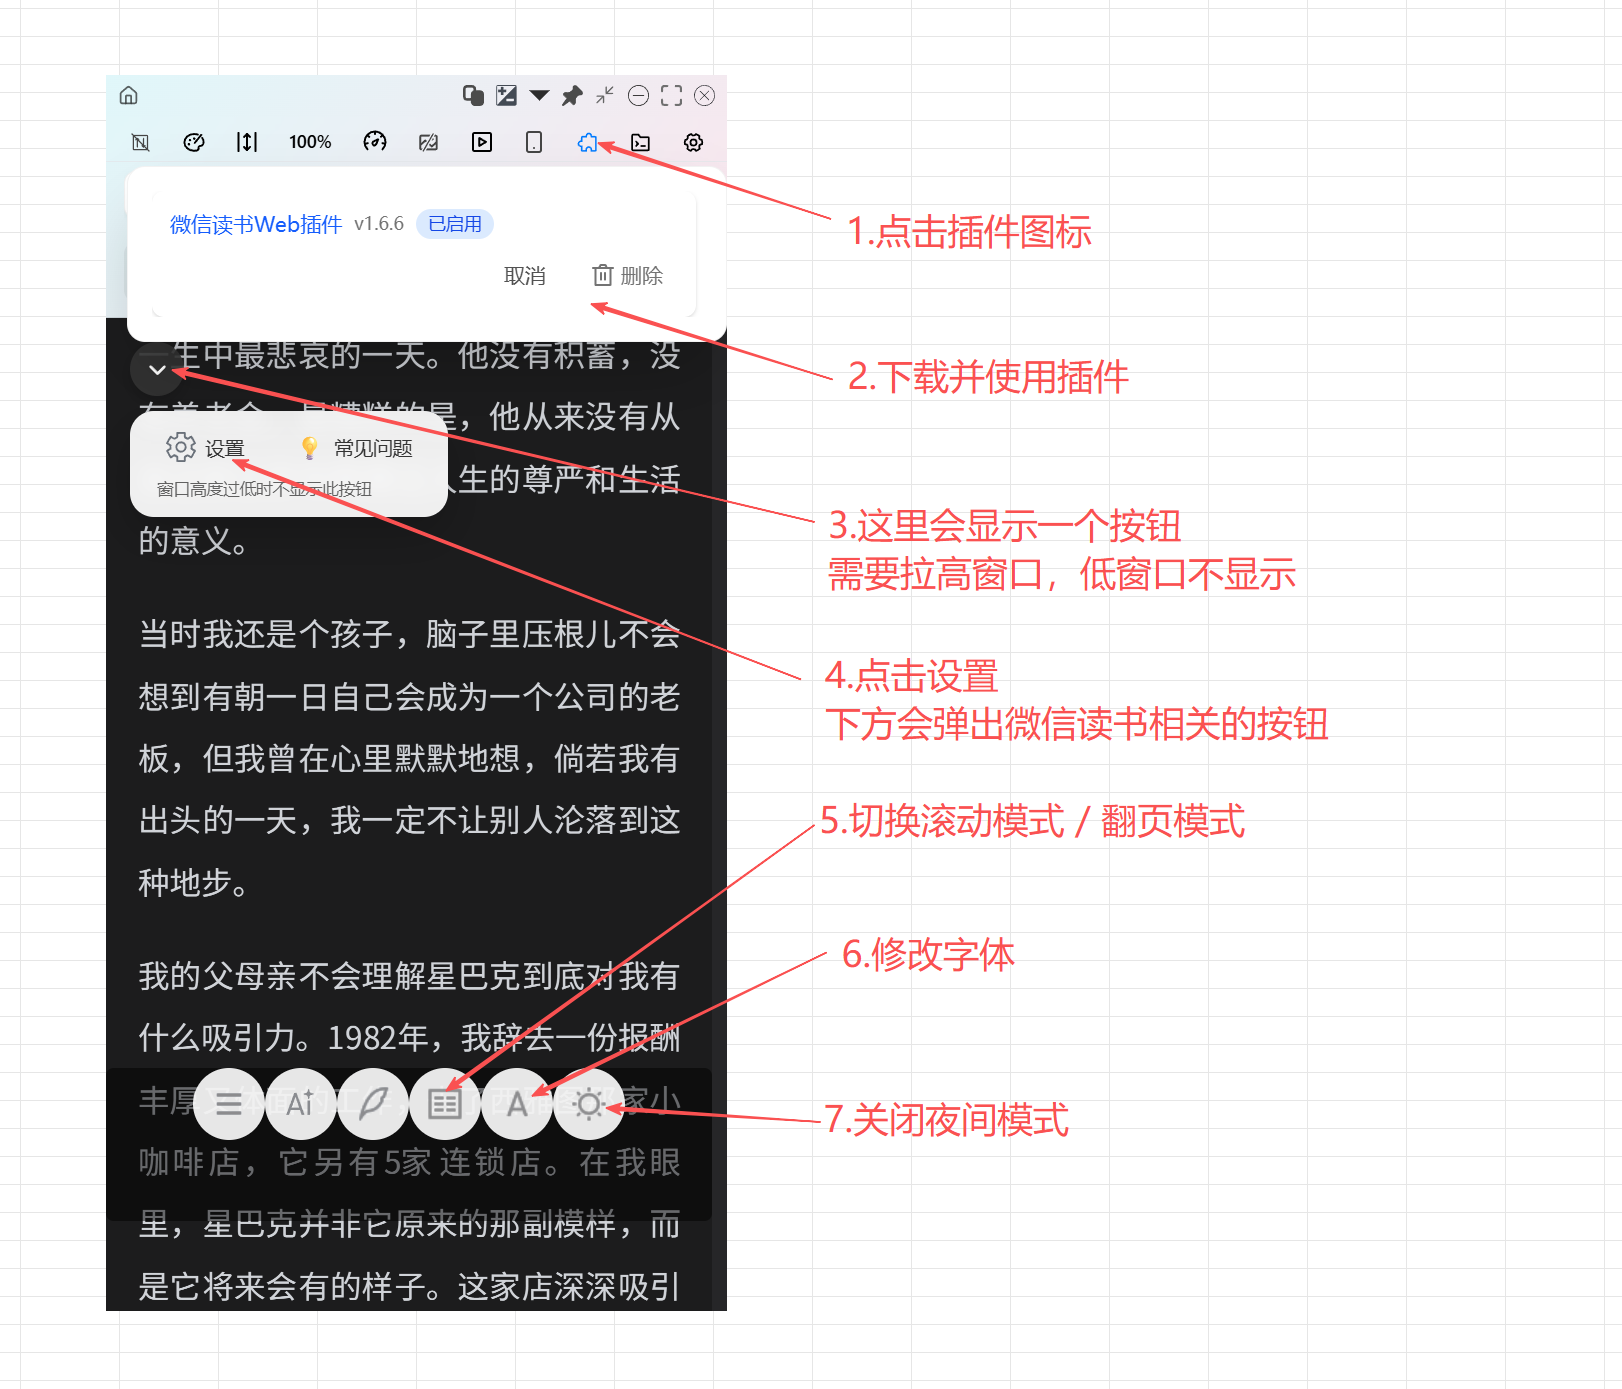Viewport: 1622px width, 1389px height.
Task: Switch scroll/page mode with layout button
Action: tap(445, 1104)
